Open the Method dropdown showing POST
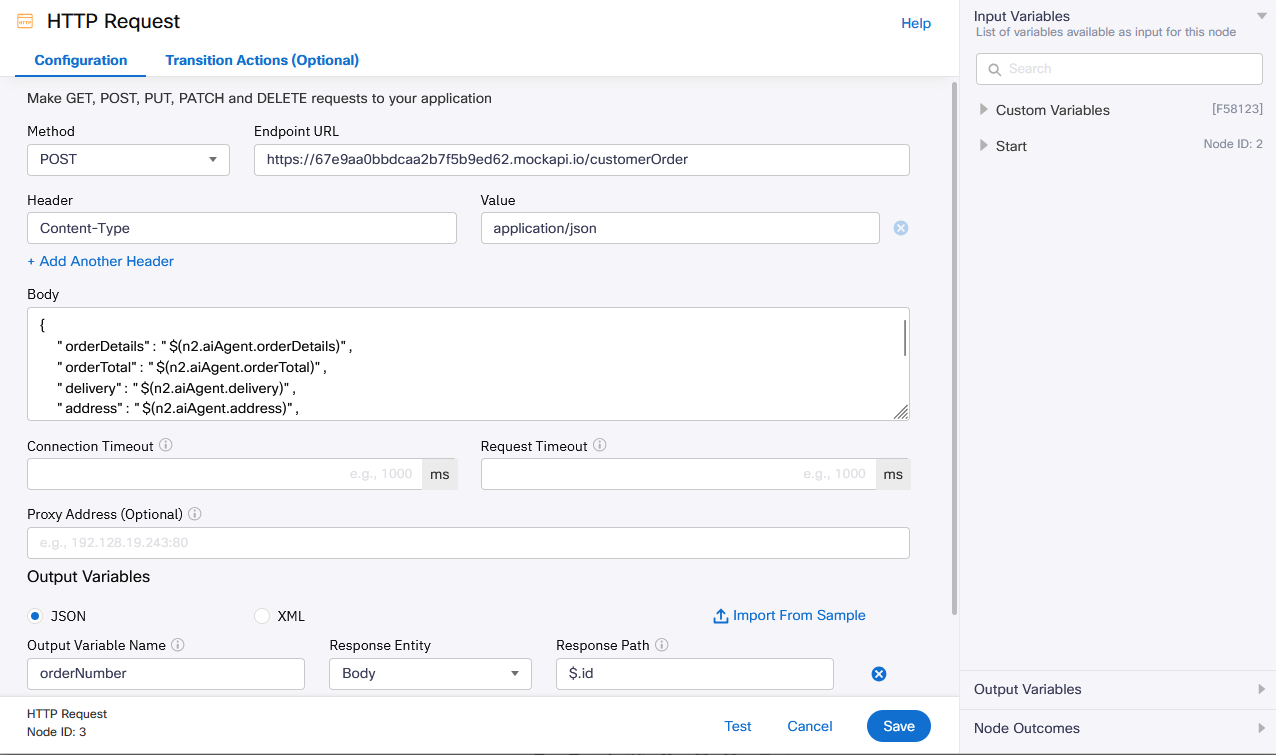Screen dimensions: 1276x755 click(128, 160)
